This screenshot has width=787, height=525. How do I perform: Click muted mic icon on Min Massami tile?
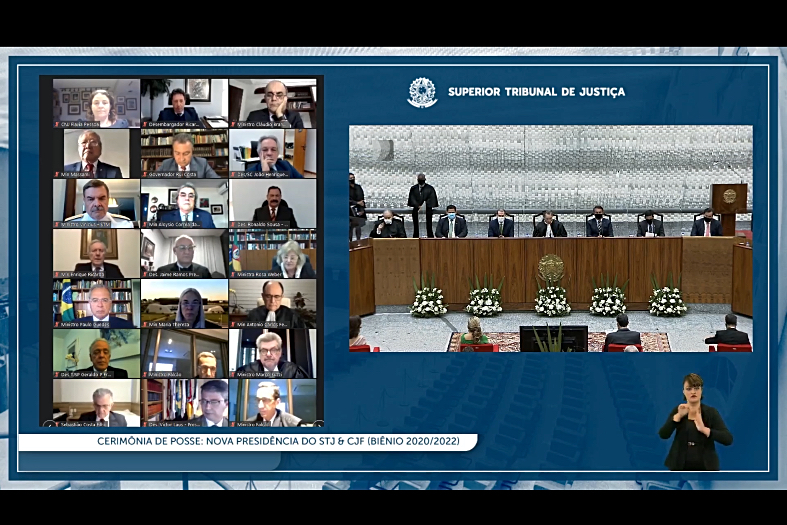(x=57, y=174)
